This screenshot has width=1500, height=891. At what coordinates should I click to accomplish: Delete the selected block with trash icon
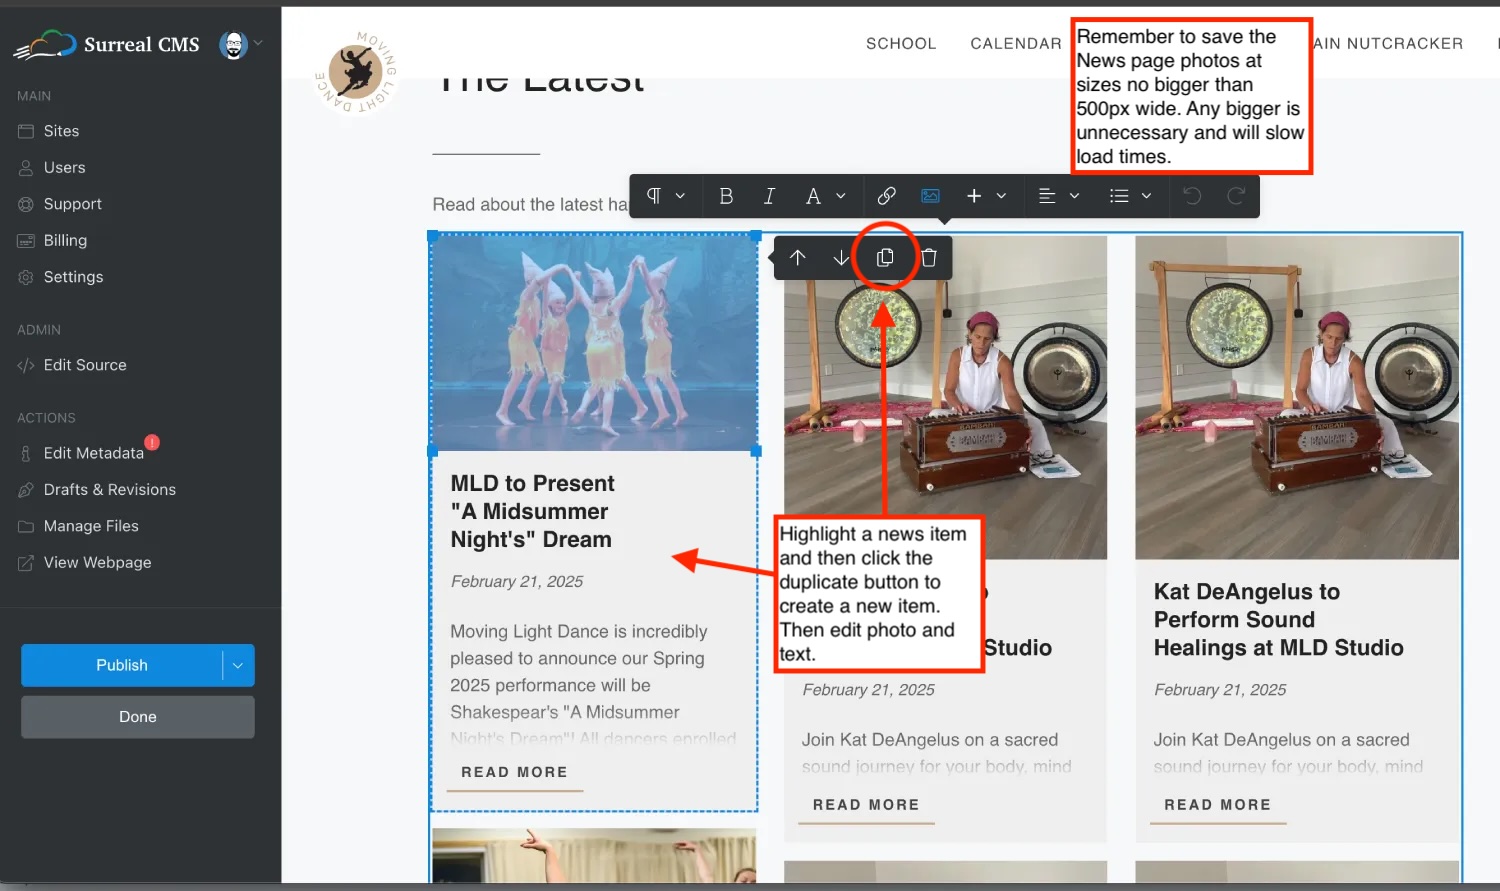929,258
